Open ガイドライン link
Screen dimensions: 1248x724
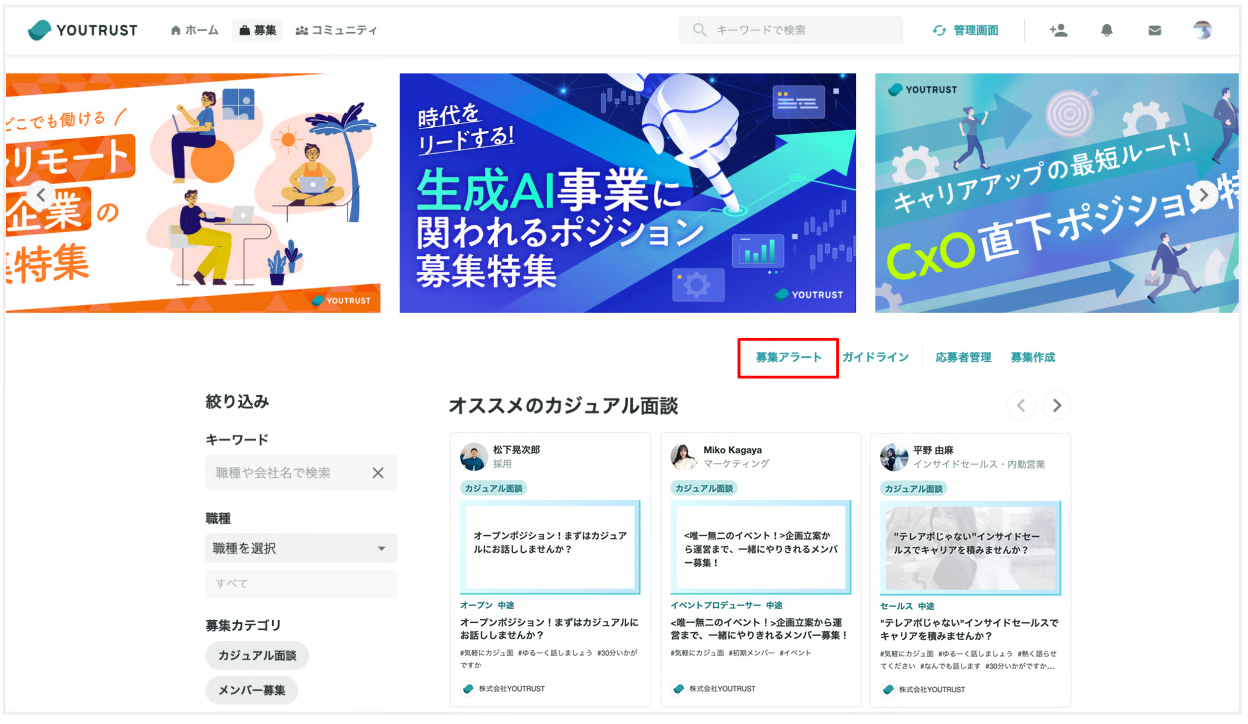[x=875, y=357]
